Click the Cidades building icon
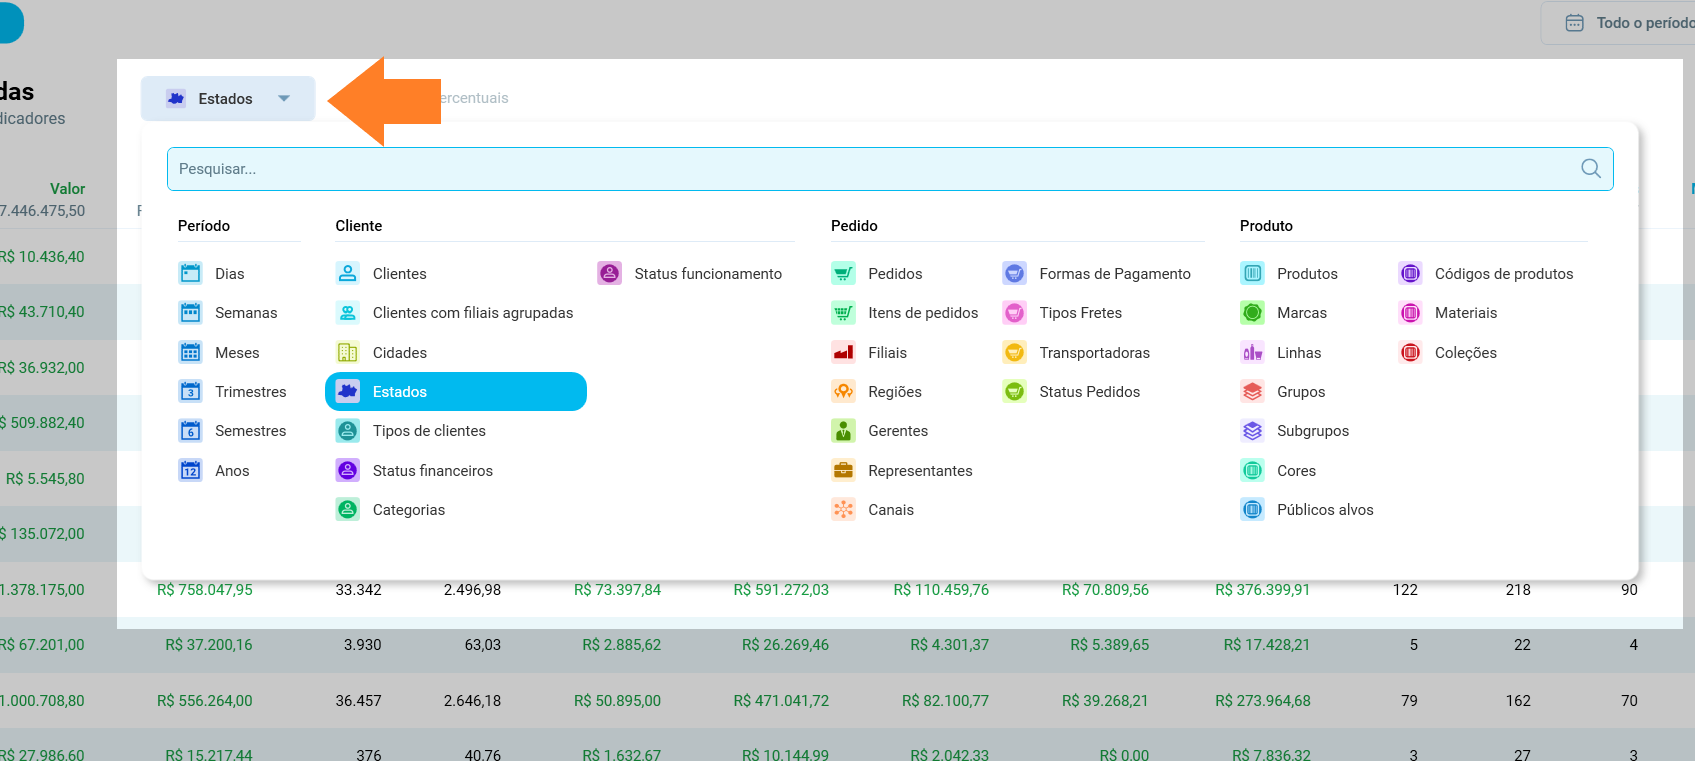This screenshot has width=1695, height=761. pos(348,352)
